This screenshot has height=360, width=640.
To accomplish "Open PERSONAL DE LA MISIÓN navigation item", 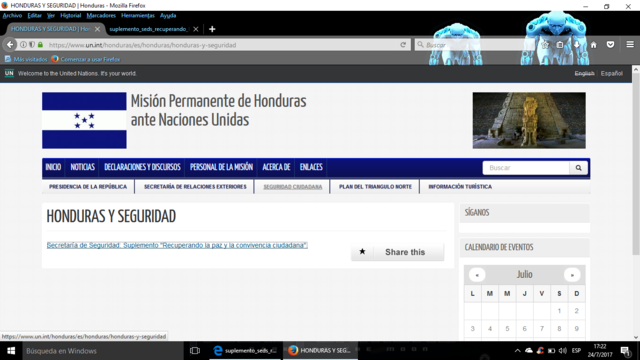I will (221, 167).
